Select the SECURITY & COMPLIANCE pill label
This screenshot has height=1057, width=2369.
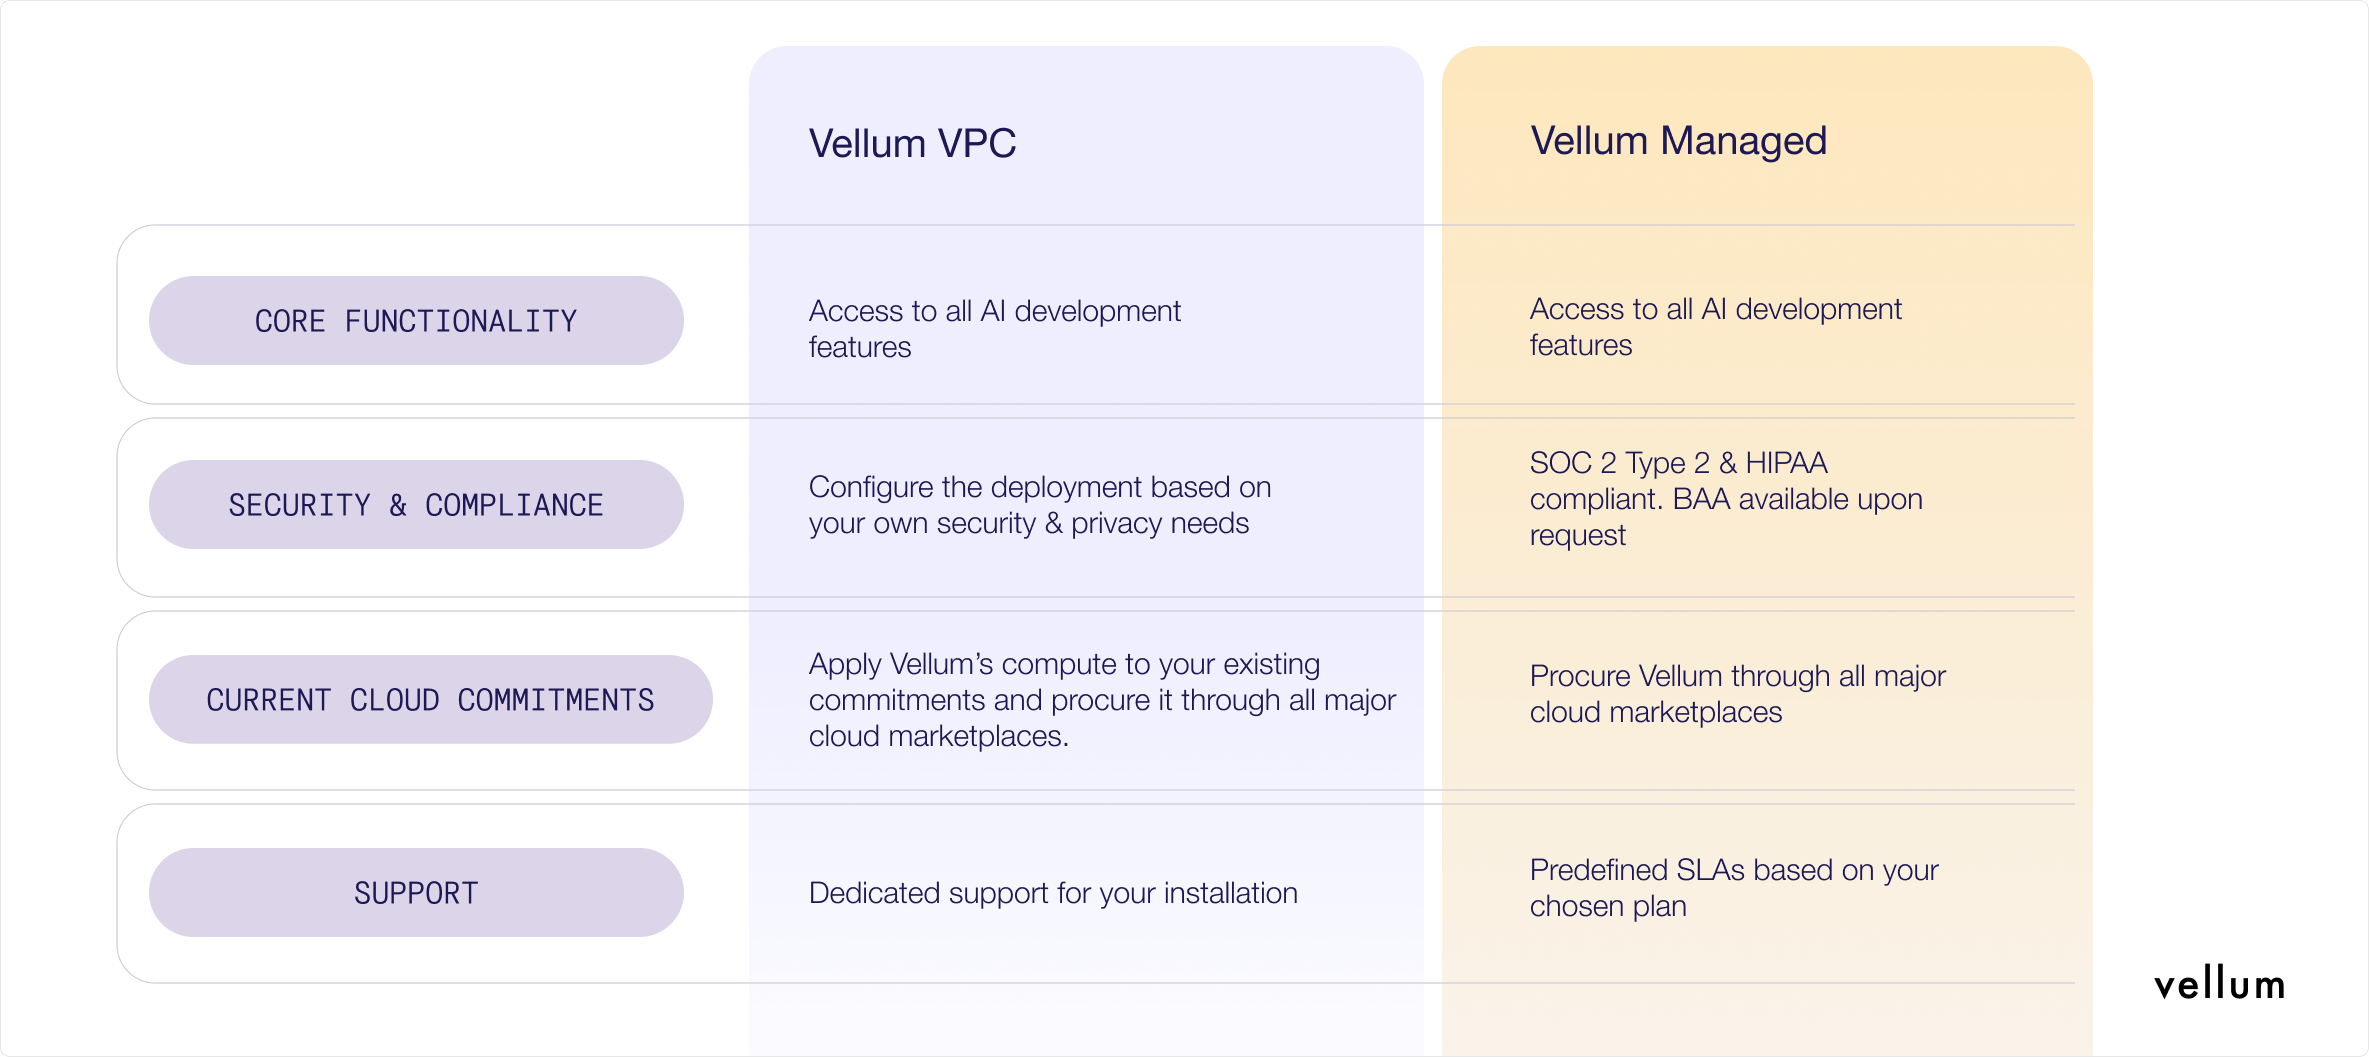point(416,505)
